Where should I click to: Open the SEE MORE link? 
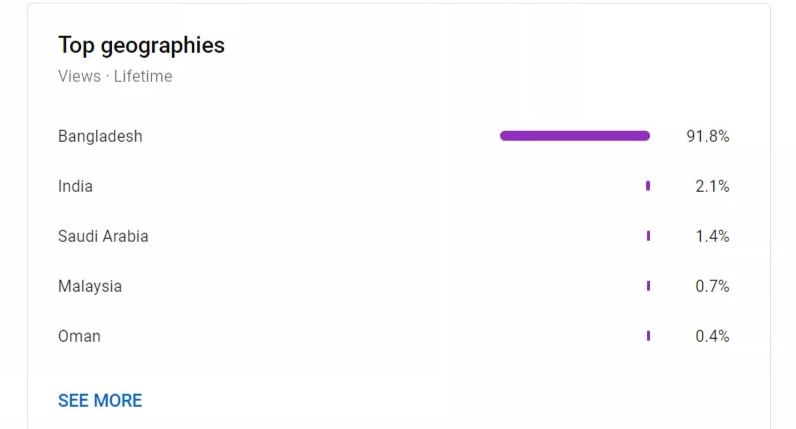100,401
